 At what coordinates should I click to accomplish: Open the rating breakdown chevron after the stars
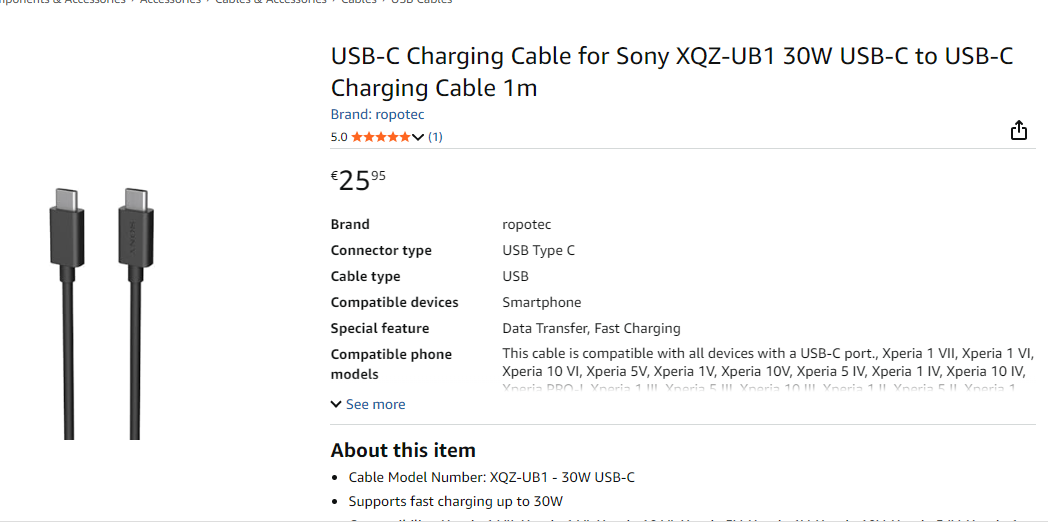click(x=418, y=137)
